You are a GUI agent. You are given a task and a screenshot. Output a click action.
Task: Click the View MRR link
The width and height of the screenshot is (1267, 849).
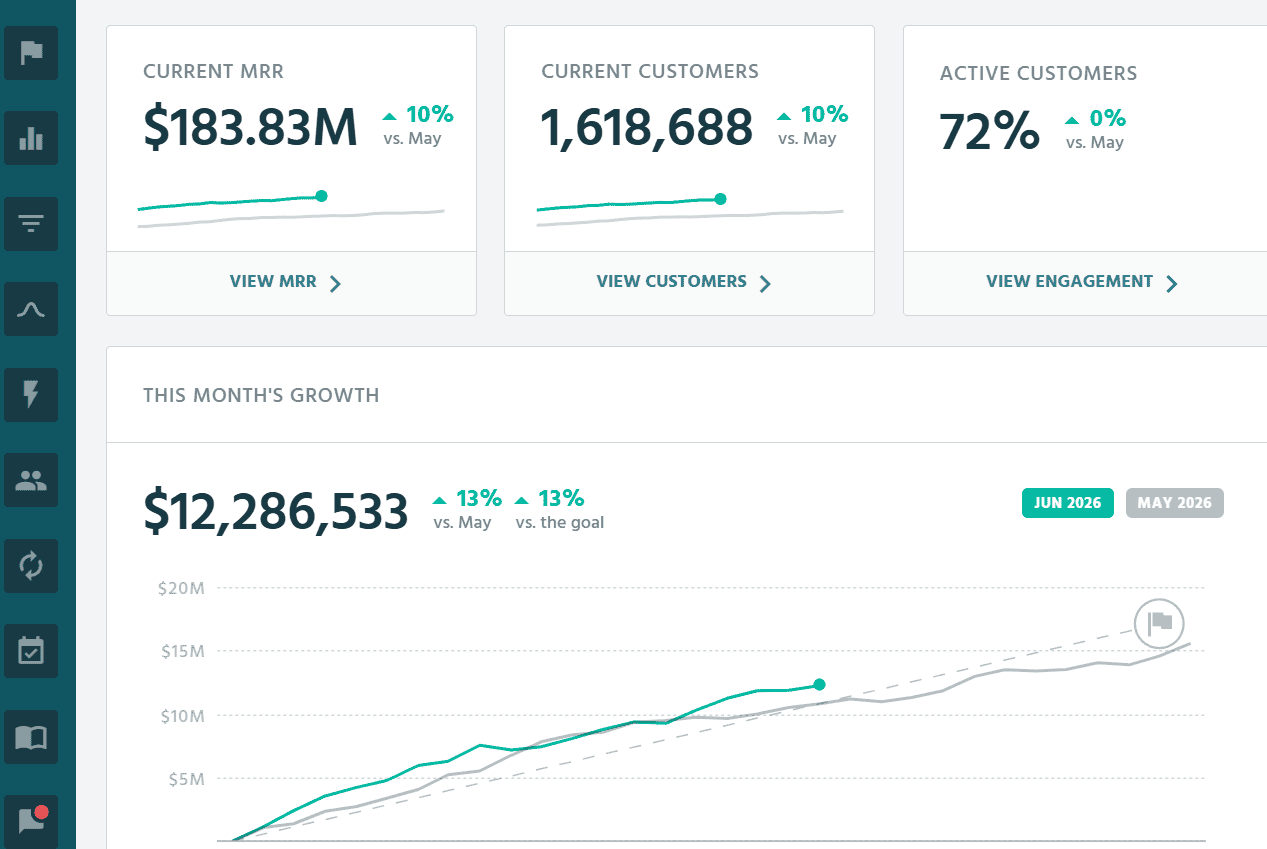pyautogui.click(x=273, y=282)
